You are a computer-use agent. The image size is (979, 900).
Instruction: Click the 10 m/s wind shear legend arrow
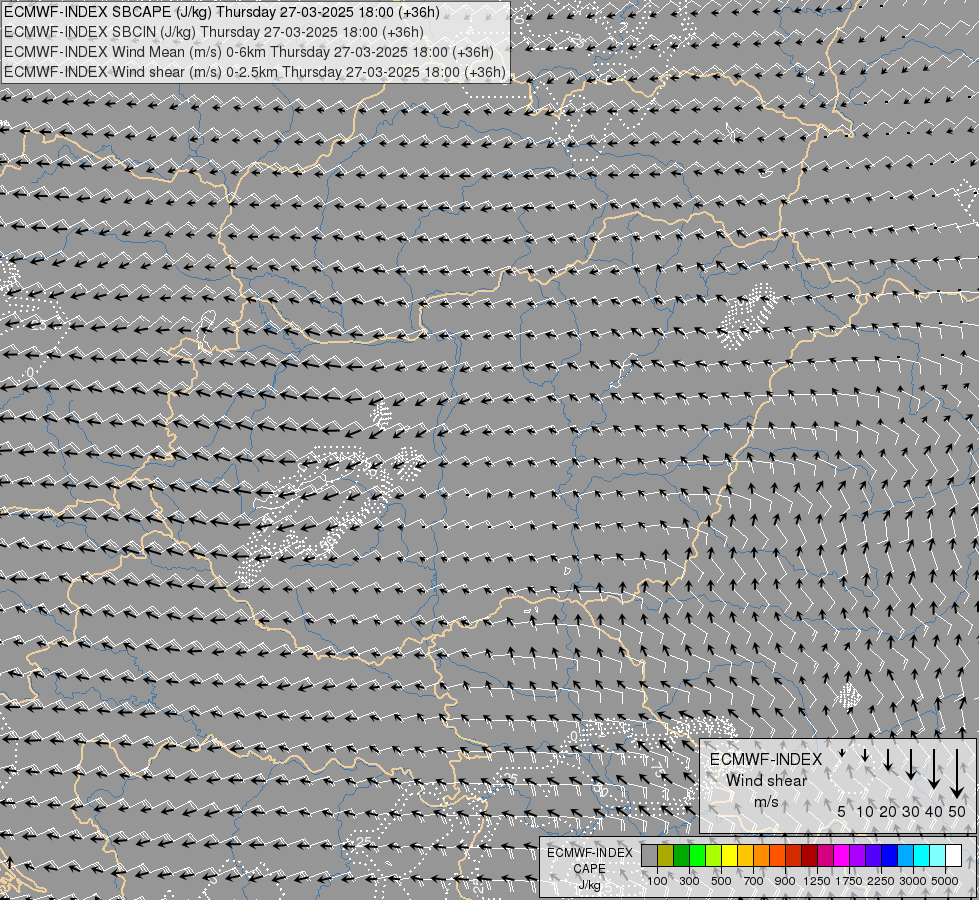[x=865, y=755]
